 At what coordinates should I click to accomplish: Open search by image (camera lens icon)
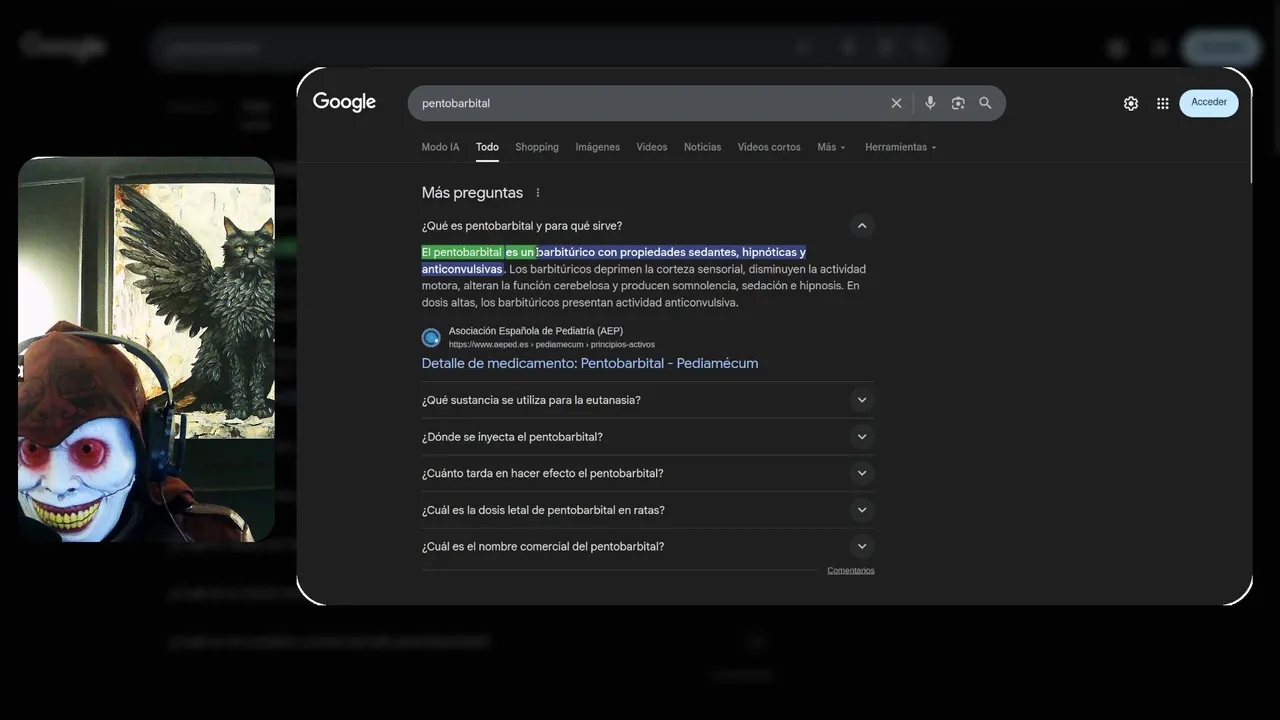[x=958, y=103]
